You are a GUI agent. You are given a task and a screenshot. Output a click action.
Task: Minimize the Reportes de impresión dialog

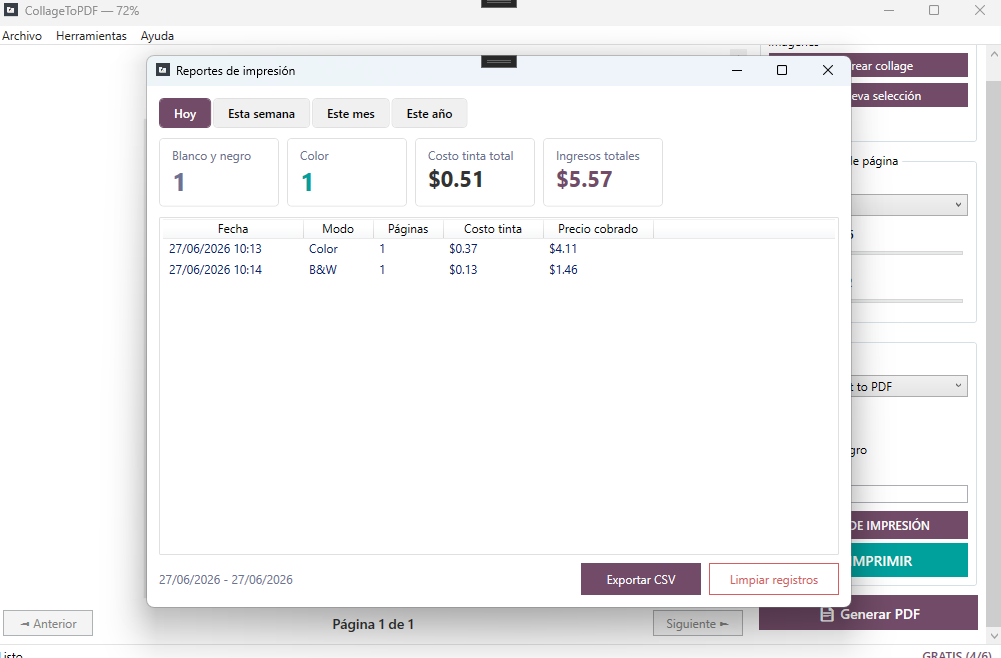coord(737,70)
